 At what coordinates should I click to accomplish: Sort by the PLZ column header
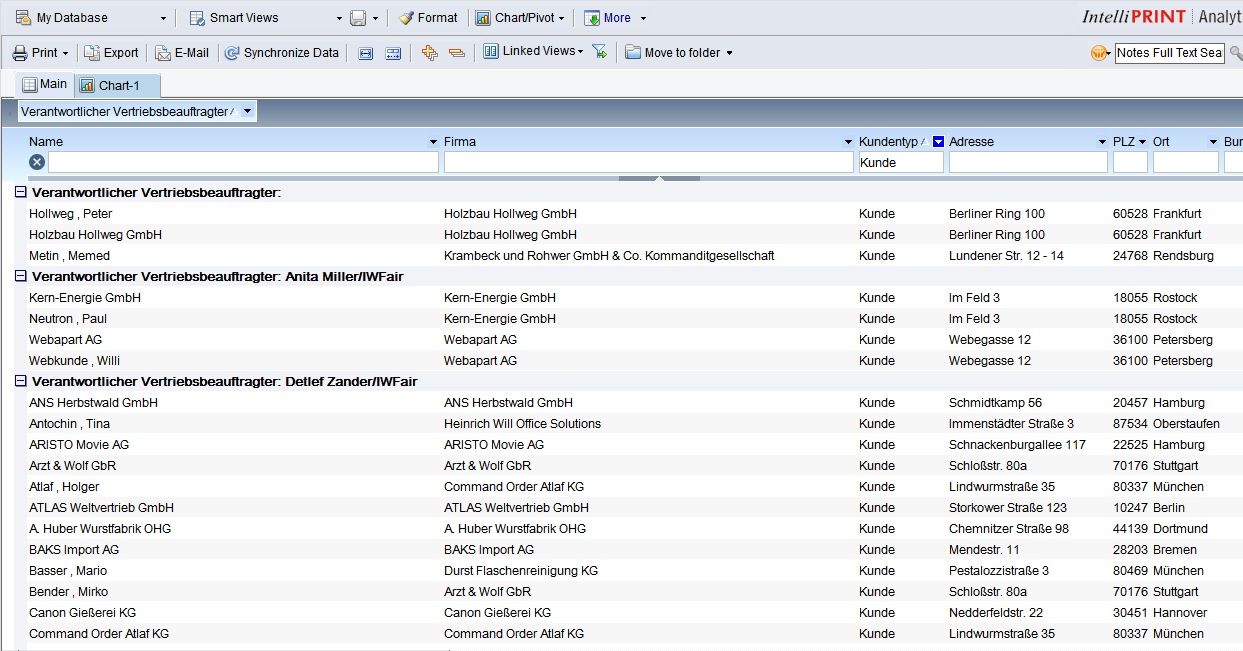(x=1124, y=142)
